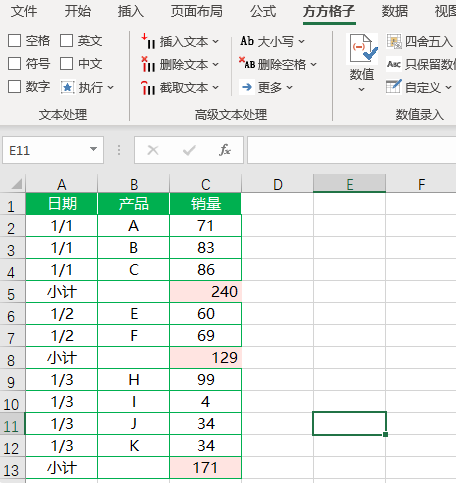Viewport: 461px width, 490px height.
Task: Switch to the 开始 tab
Action: [78, 11]
